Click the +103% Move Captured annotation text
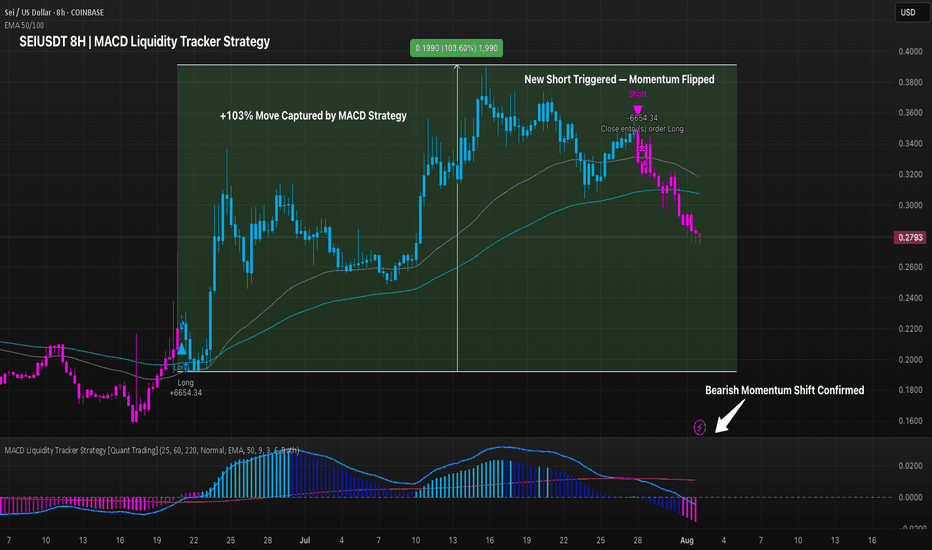 coord(313,116)
